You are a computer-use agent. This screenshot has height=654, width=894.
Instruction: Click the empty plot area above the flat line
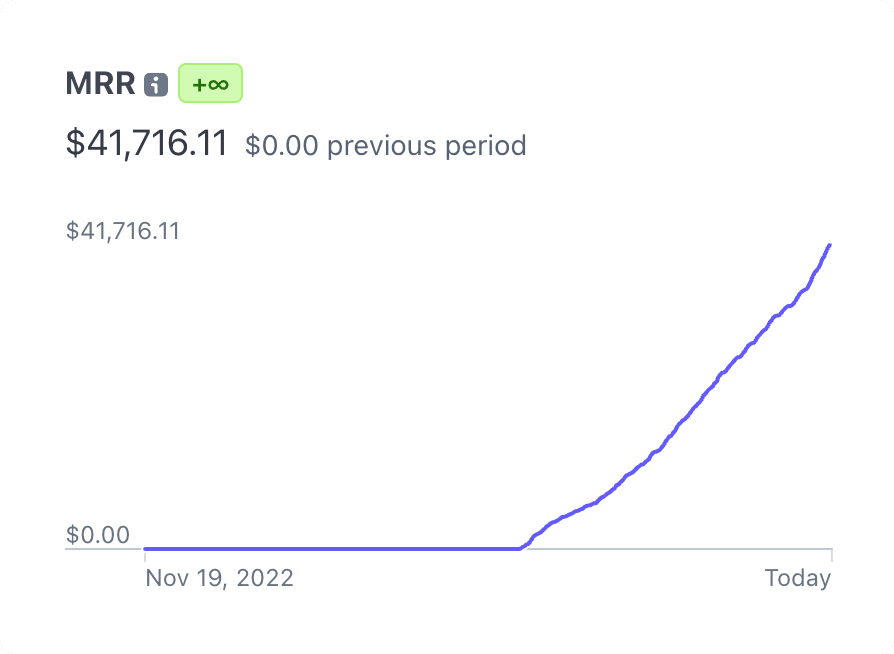(330, 400)
